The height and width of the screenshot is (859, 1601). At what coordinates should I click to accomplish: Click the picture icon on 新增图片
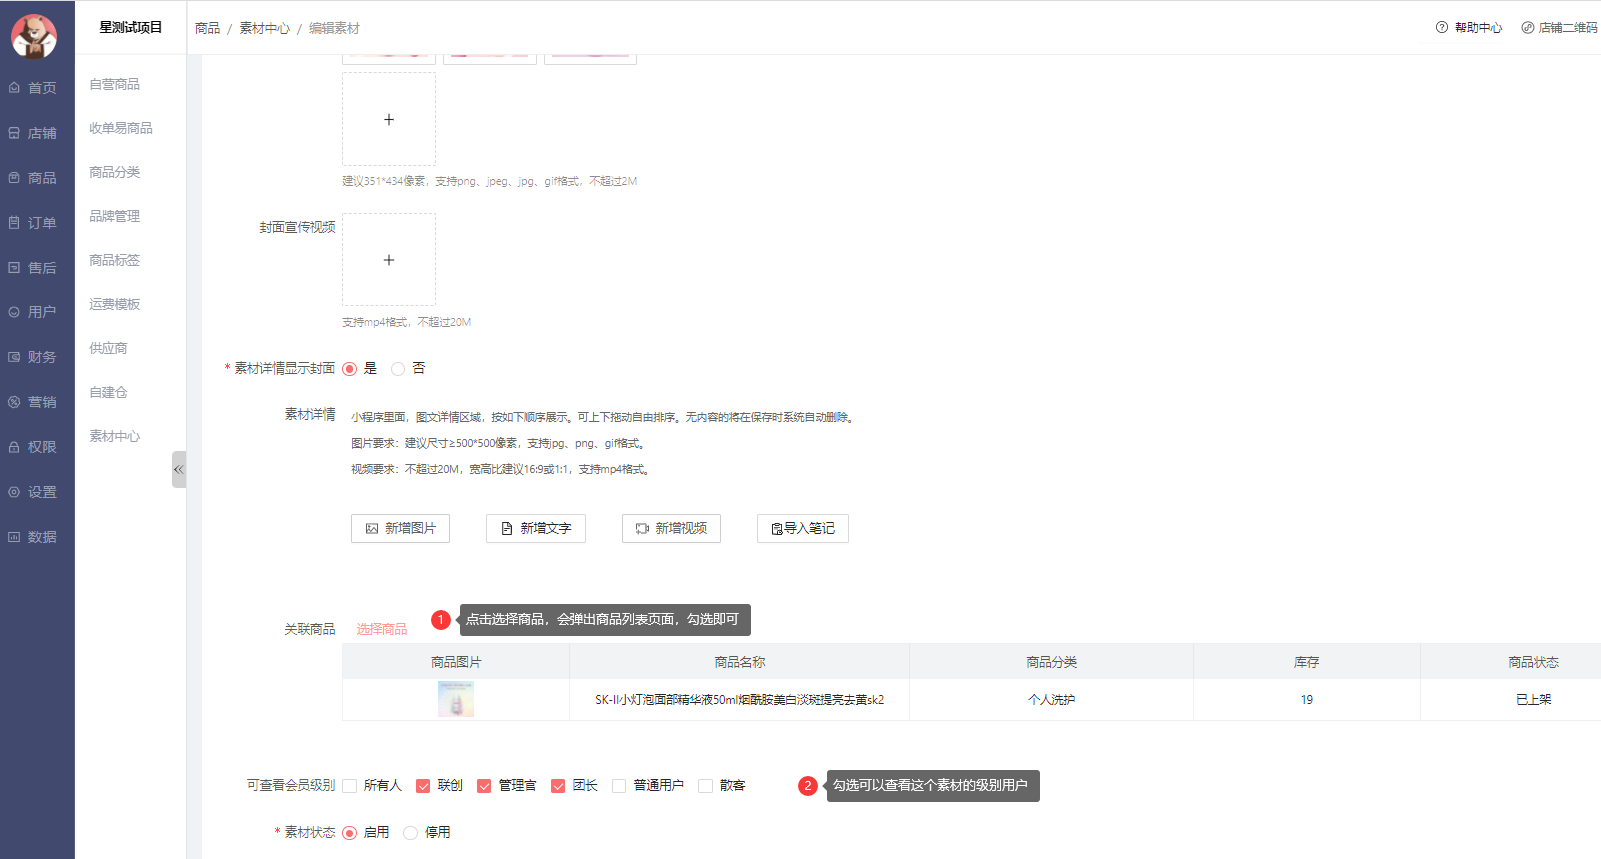click(x=372, y=529)
